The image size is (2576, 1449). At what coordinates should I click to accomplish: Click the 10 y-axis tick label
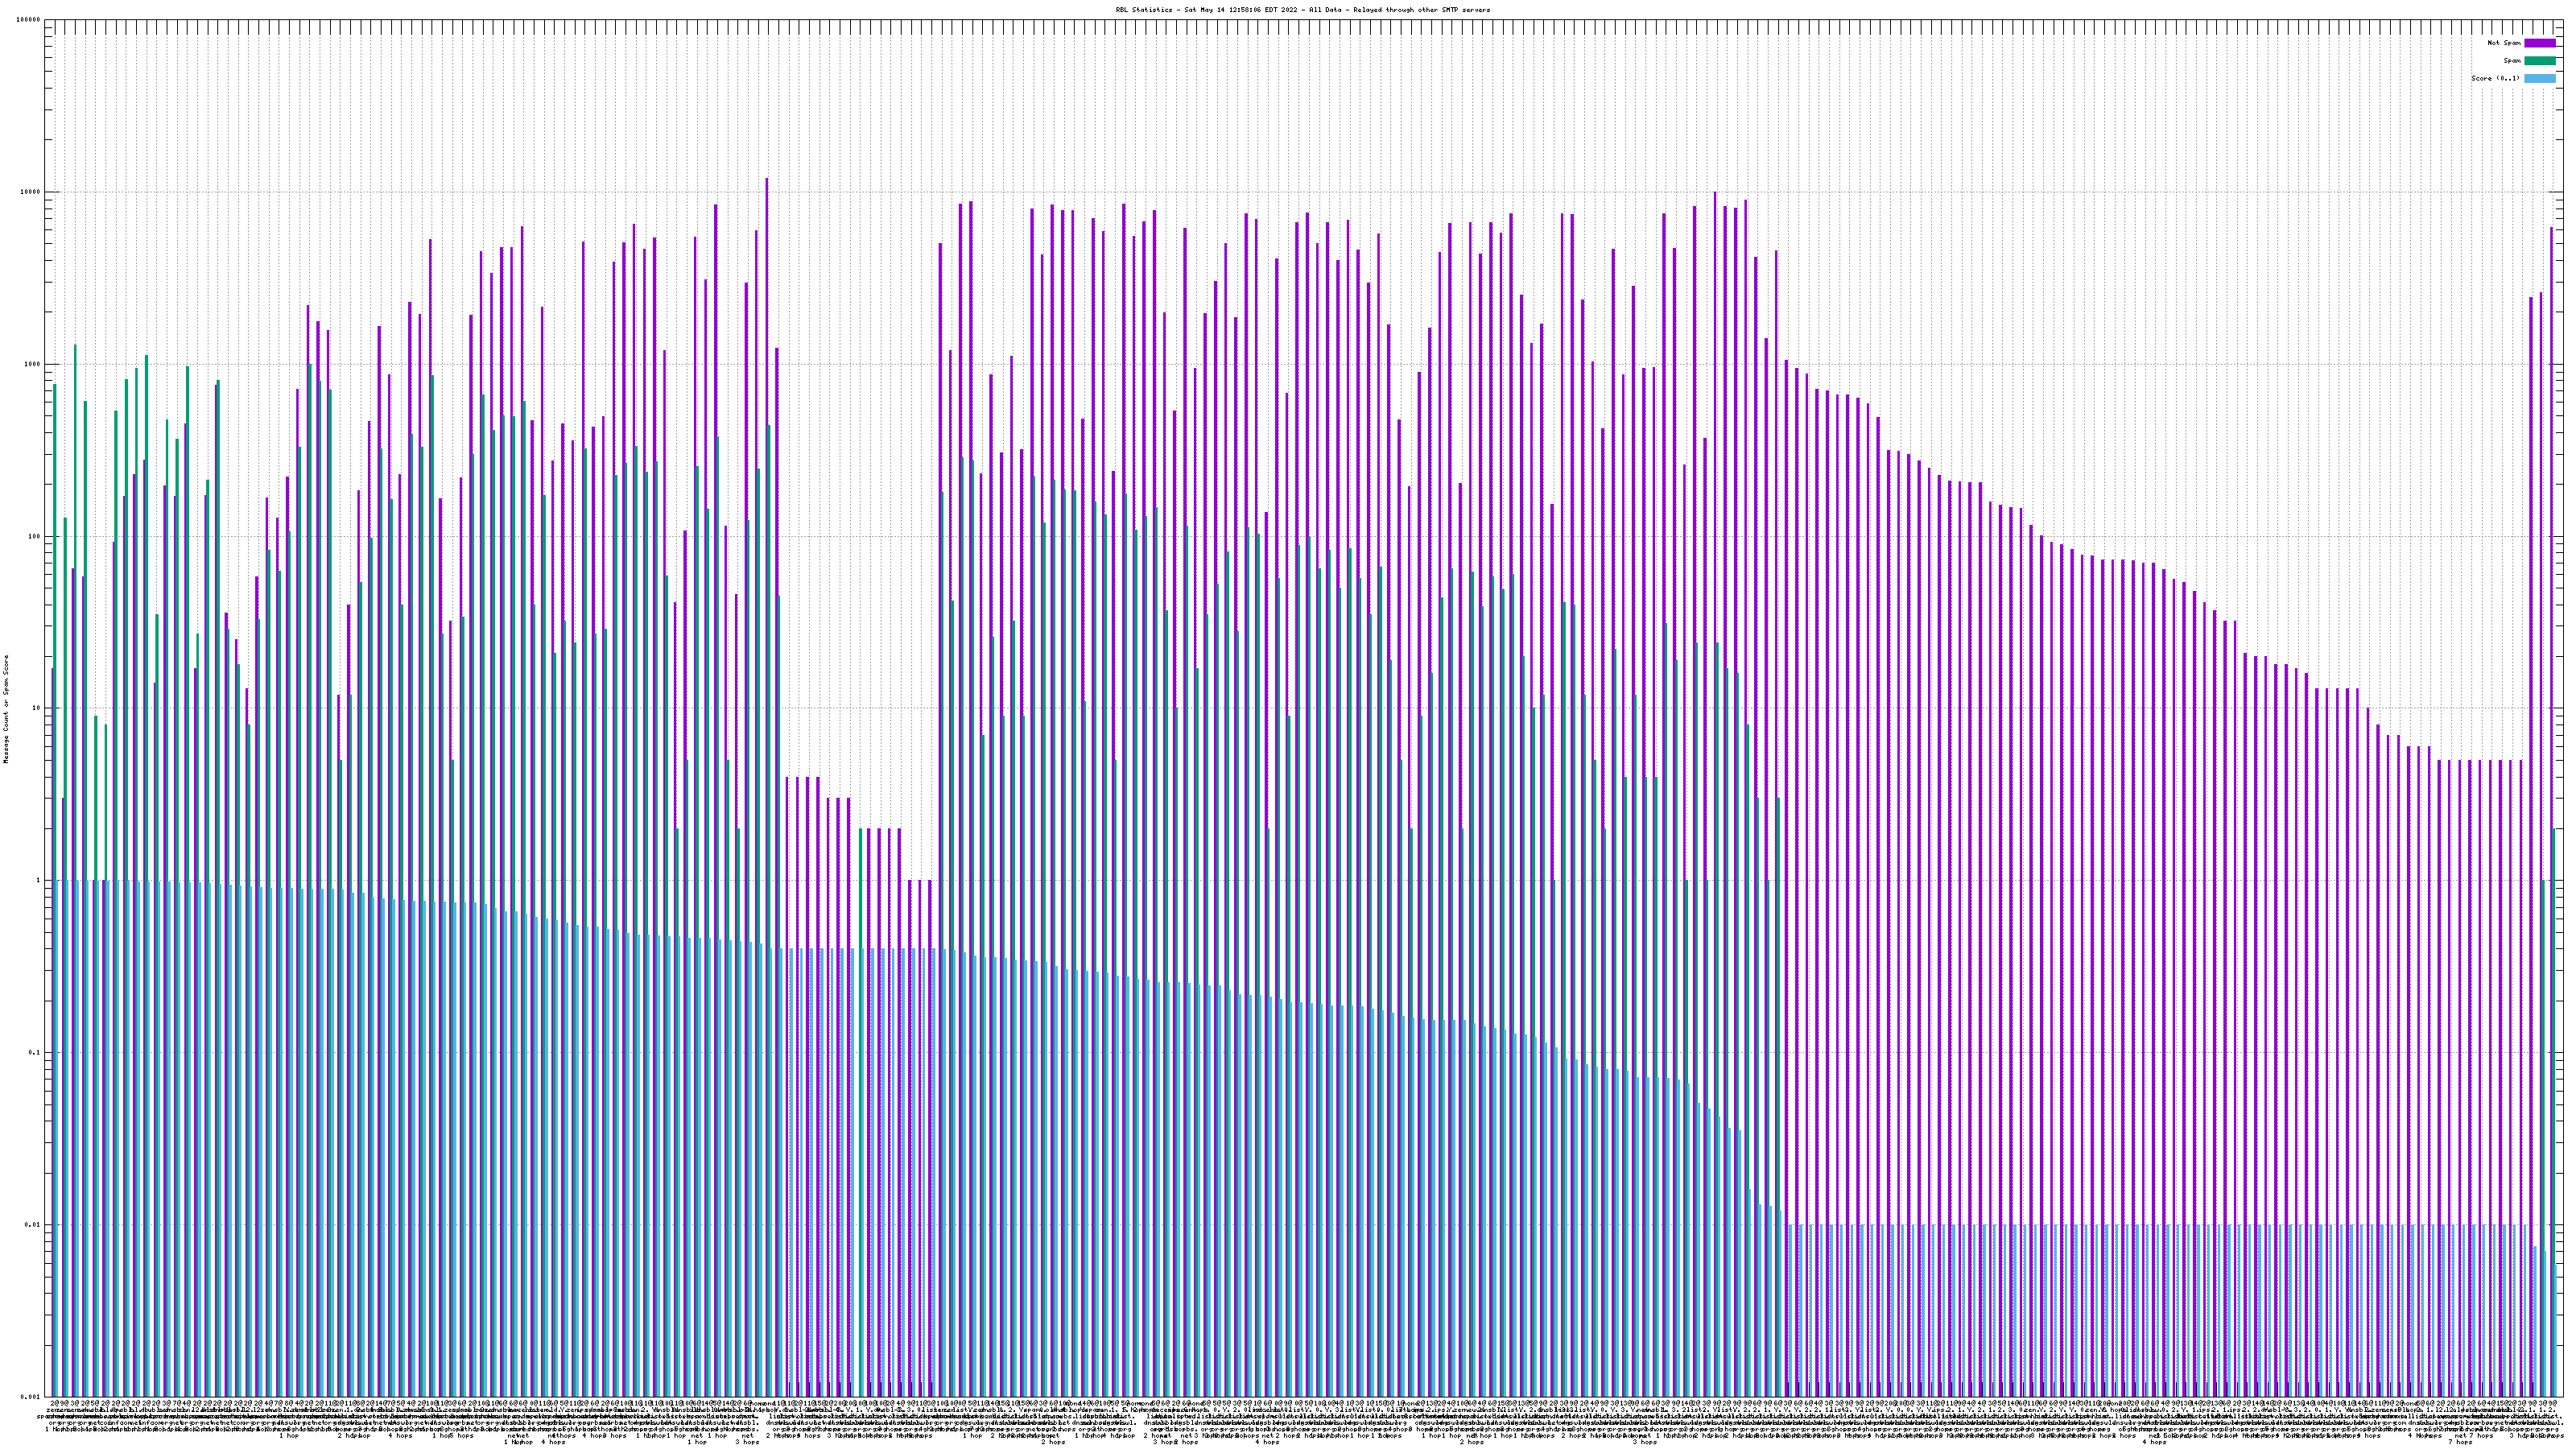tap(37, 708)
